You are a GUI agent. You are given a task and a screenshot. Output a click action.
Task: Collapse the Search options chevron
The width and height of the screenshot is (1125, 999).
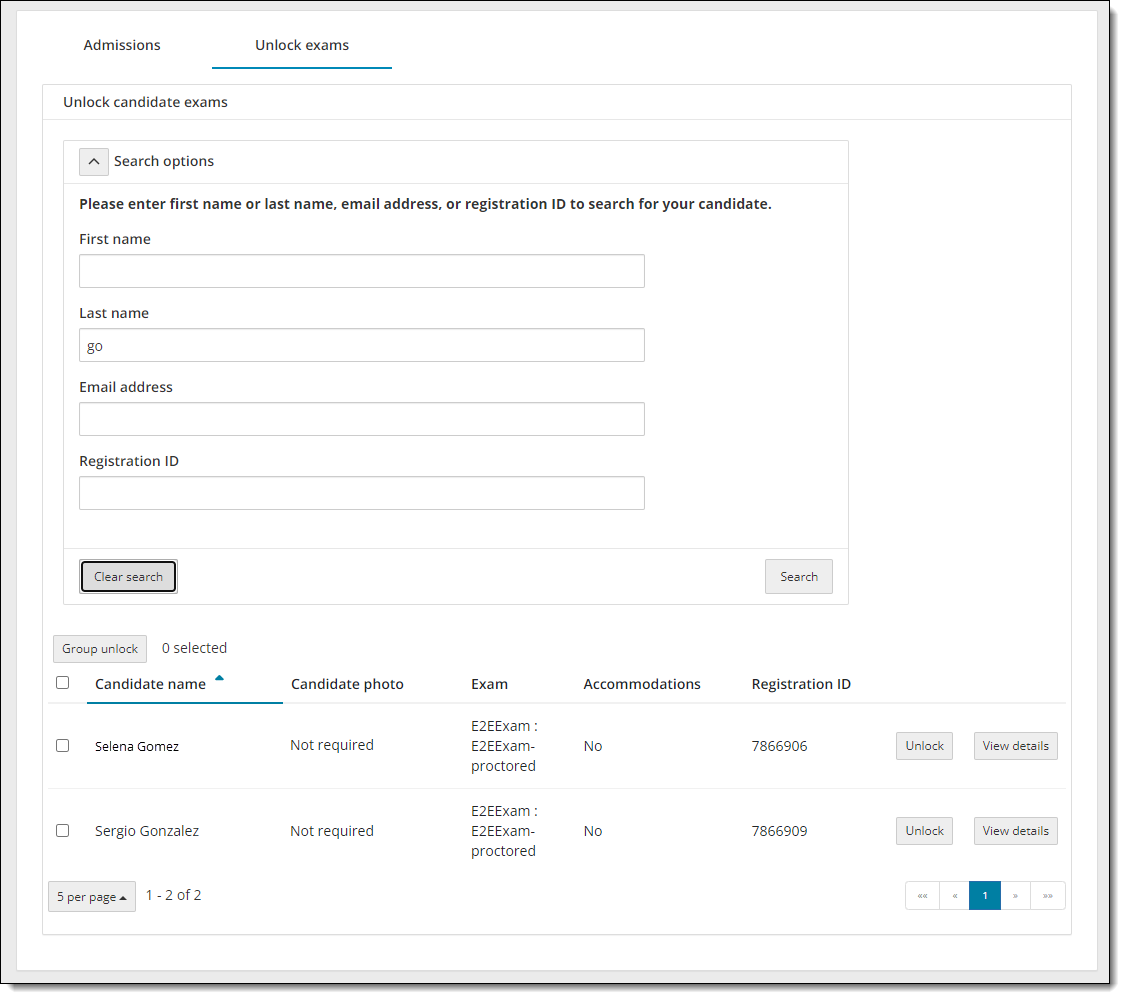point(94,162)
